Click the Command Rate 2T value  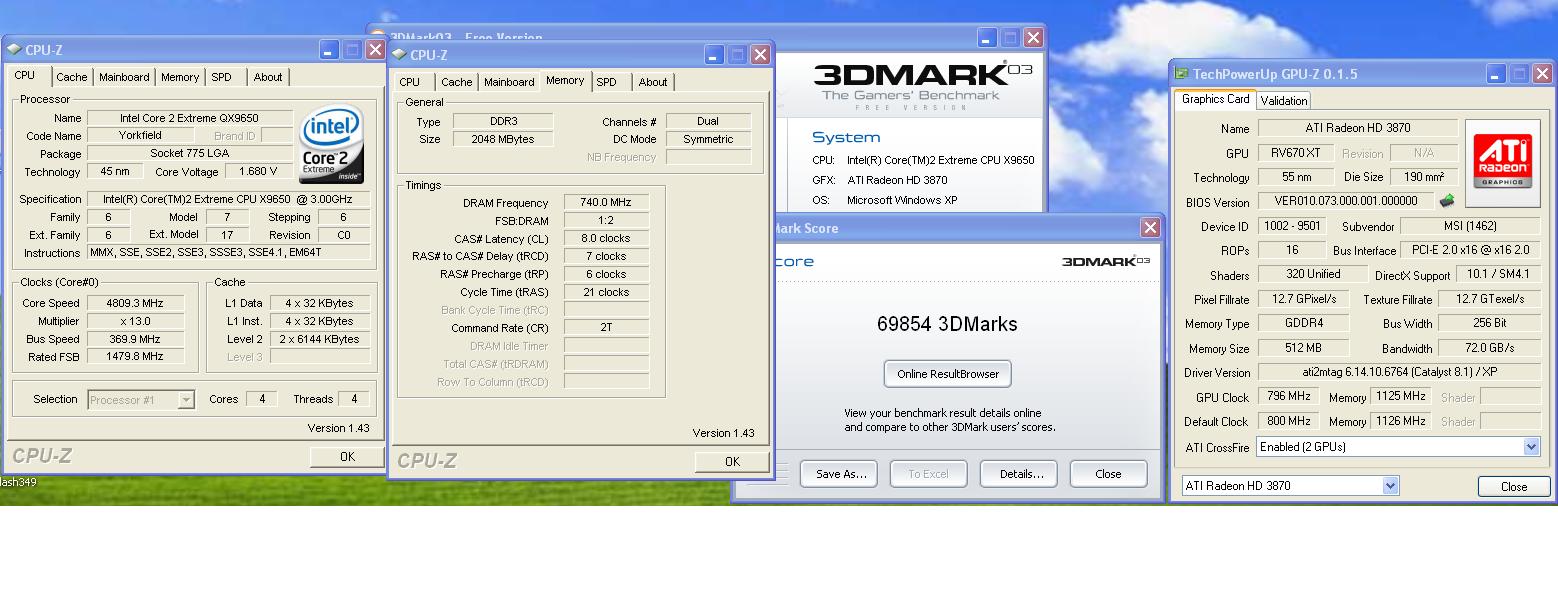coord(606,328)
